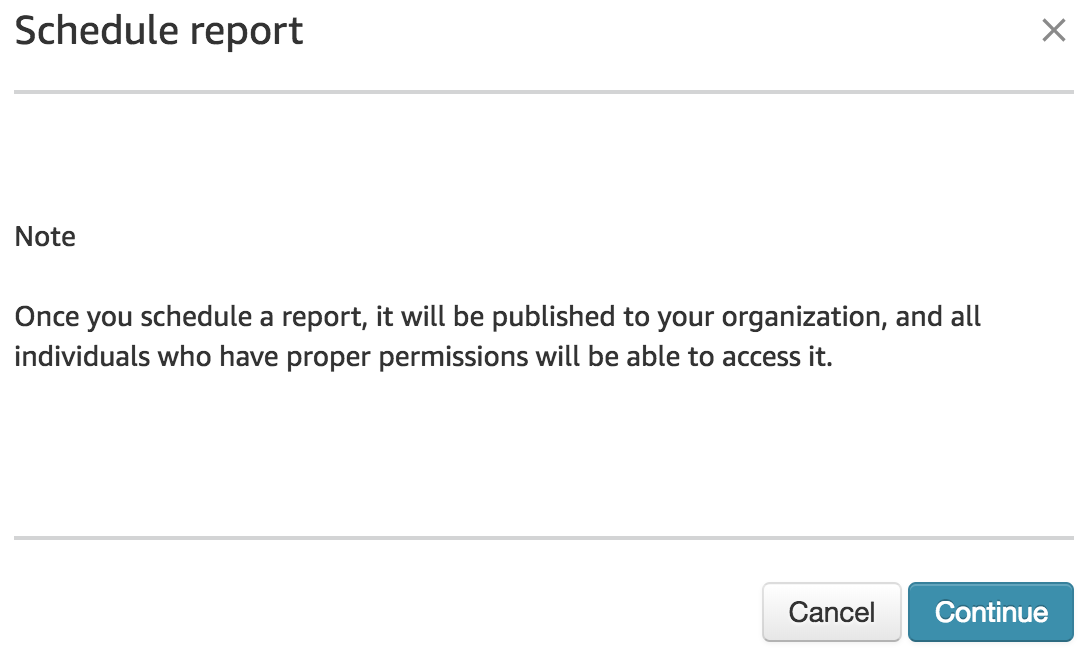The height and width of the screenshot is (656, 1092).
Task: Click the word "organization" in the note
Action: 804,318
